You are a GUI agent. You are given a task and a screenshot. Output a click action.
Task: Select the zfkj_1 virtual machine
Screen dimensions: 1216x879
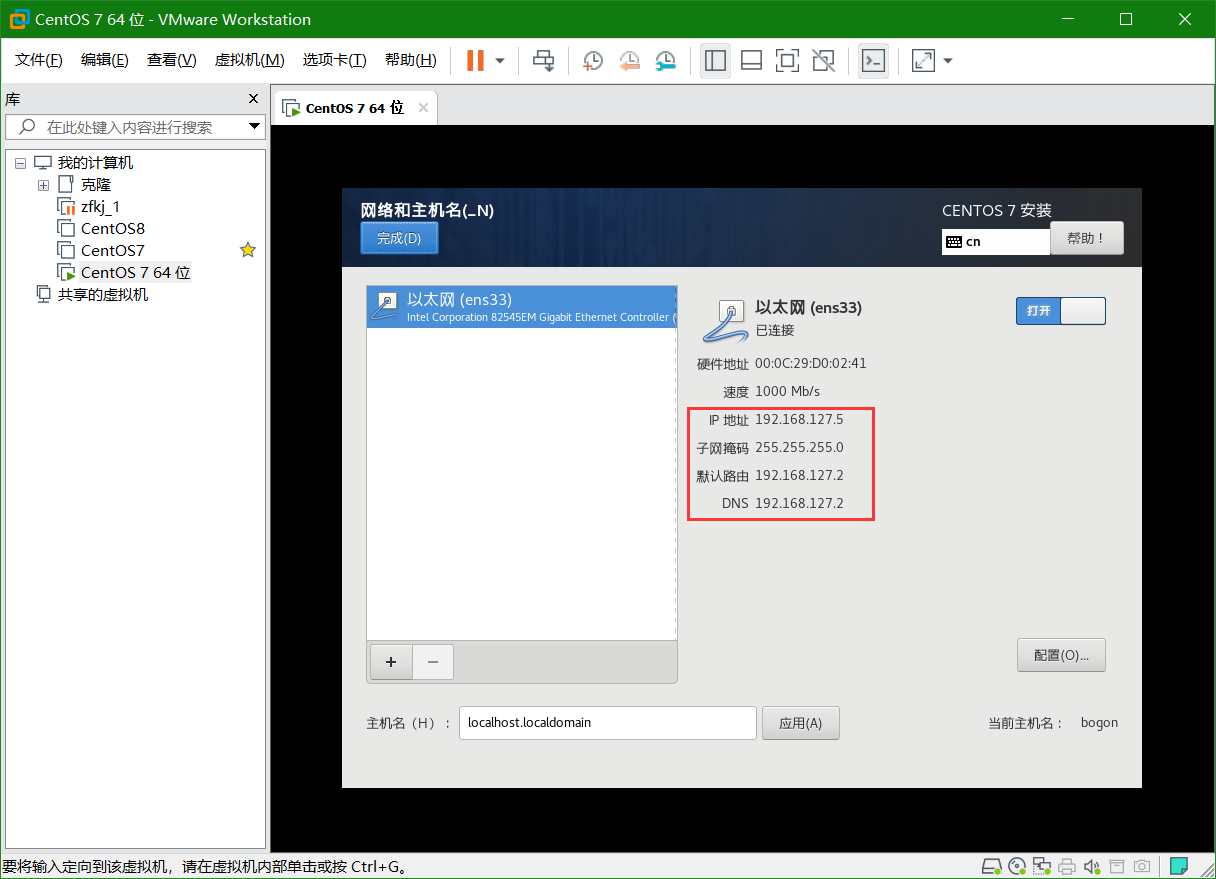100,207
